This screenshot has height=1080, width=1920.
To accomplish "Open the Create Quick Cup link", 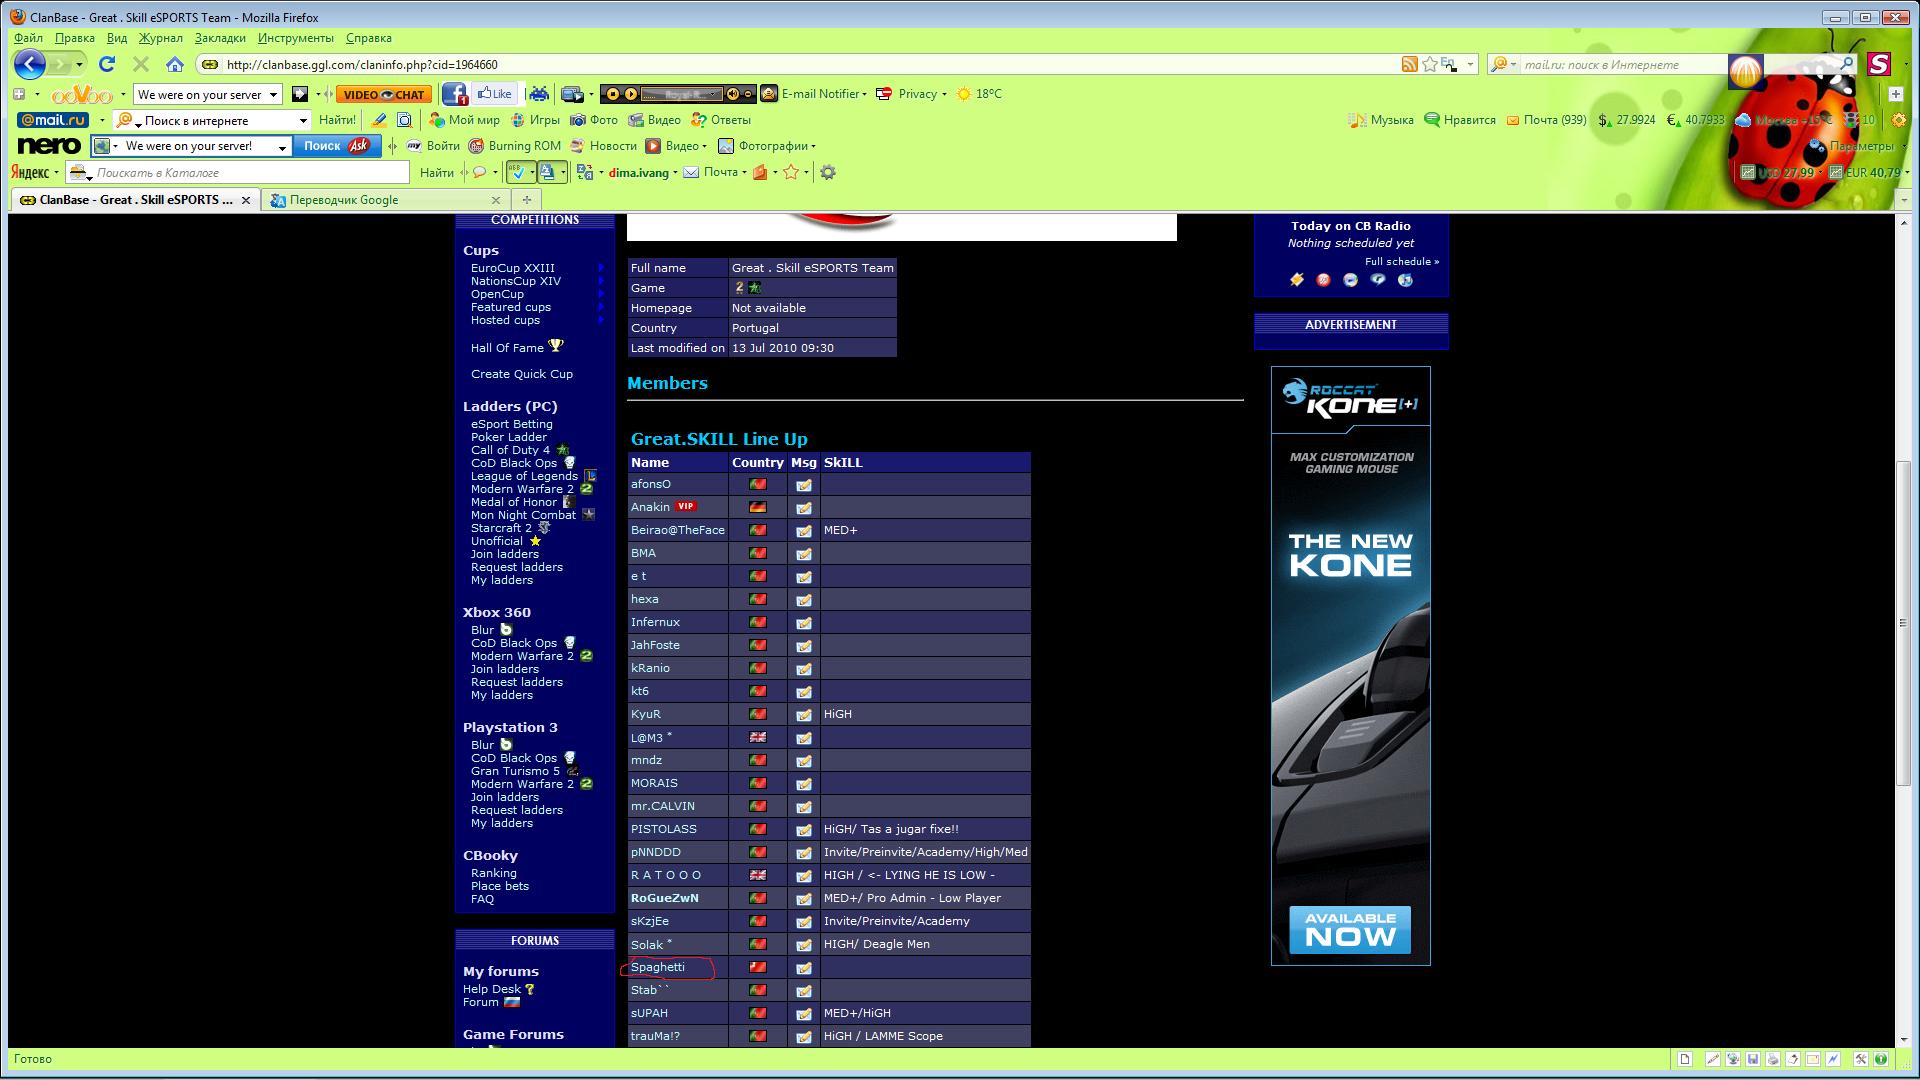I will 521,374.
